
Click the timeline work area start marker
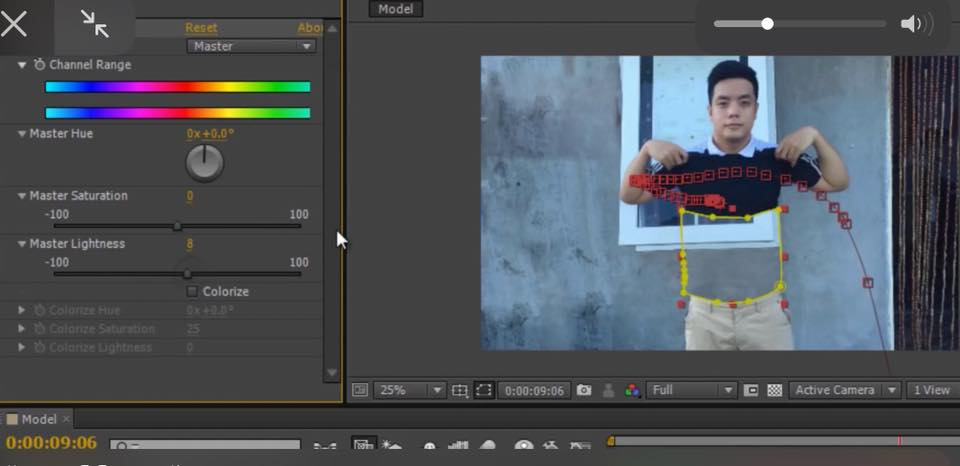610,440
